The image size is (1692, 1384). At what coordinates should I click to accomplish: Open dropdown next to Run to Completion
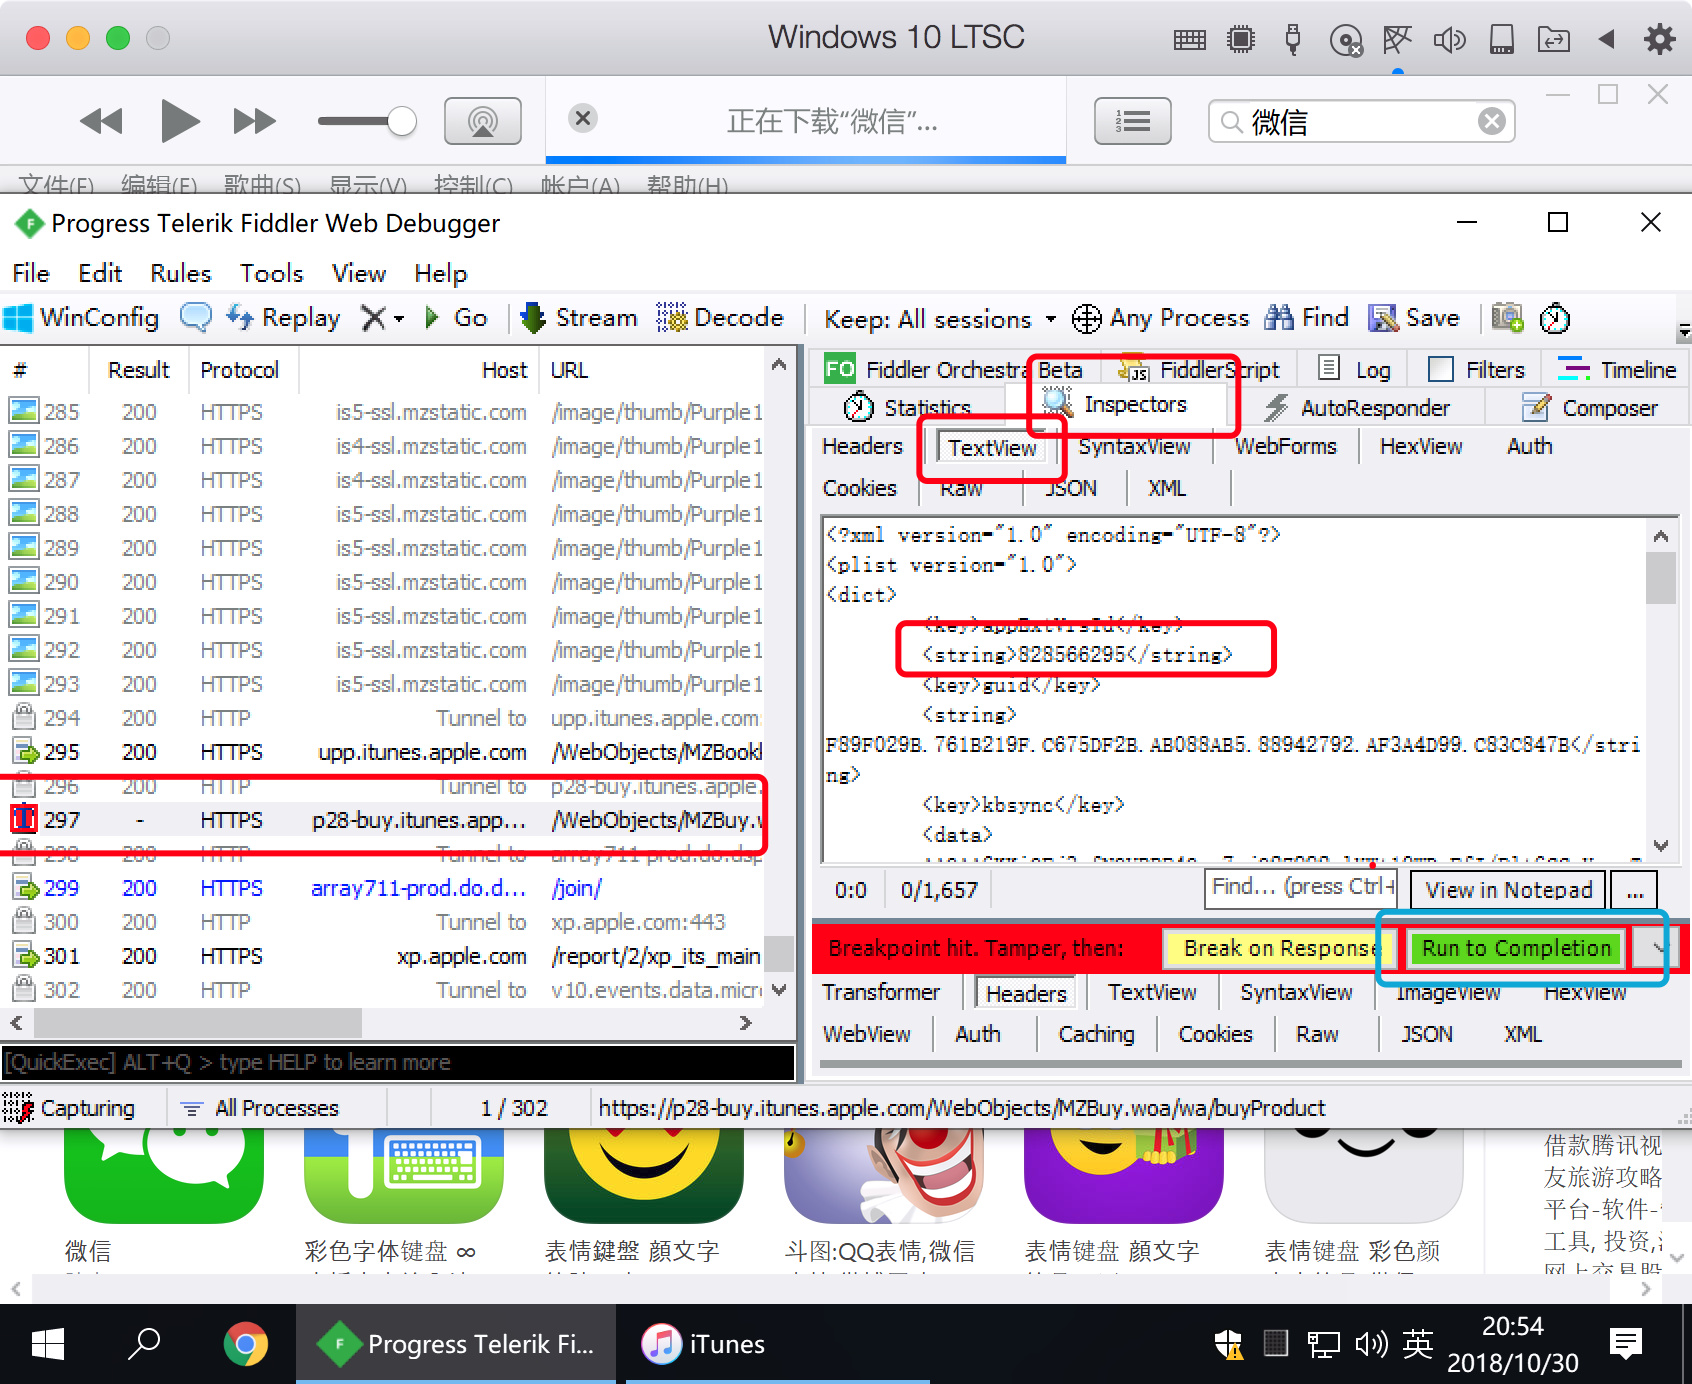pyautogui.click(x=1654, y=949)
